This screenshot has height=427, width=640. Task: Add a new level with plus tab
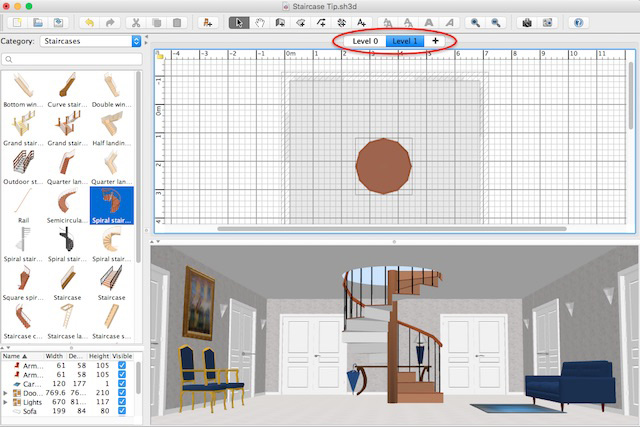(435, 41)
